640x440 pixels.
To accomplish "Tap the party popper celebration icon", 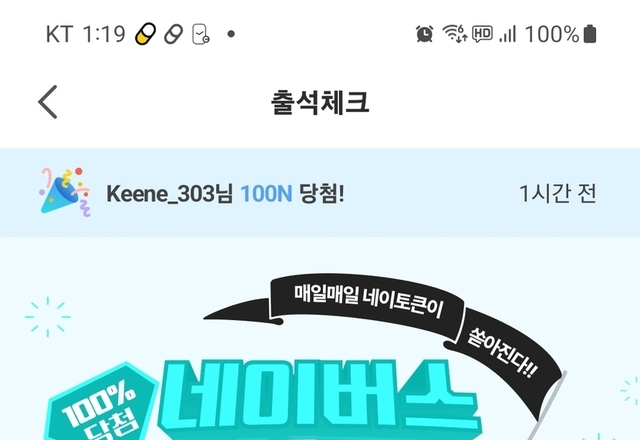I will point(65,192).
